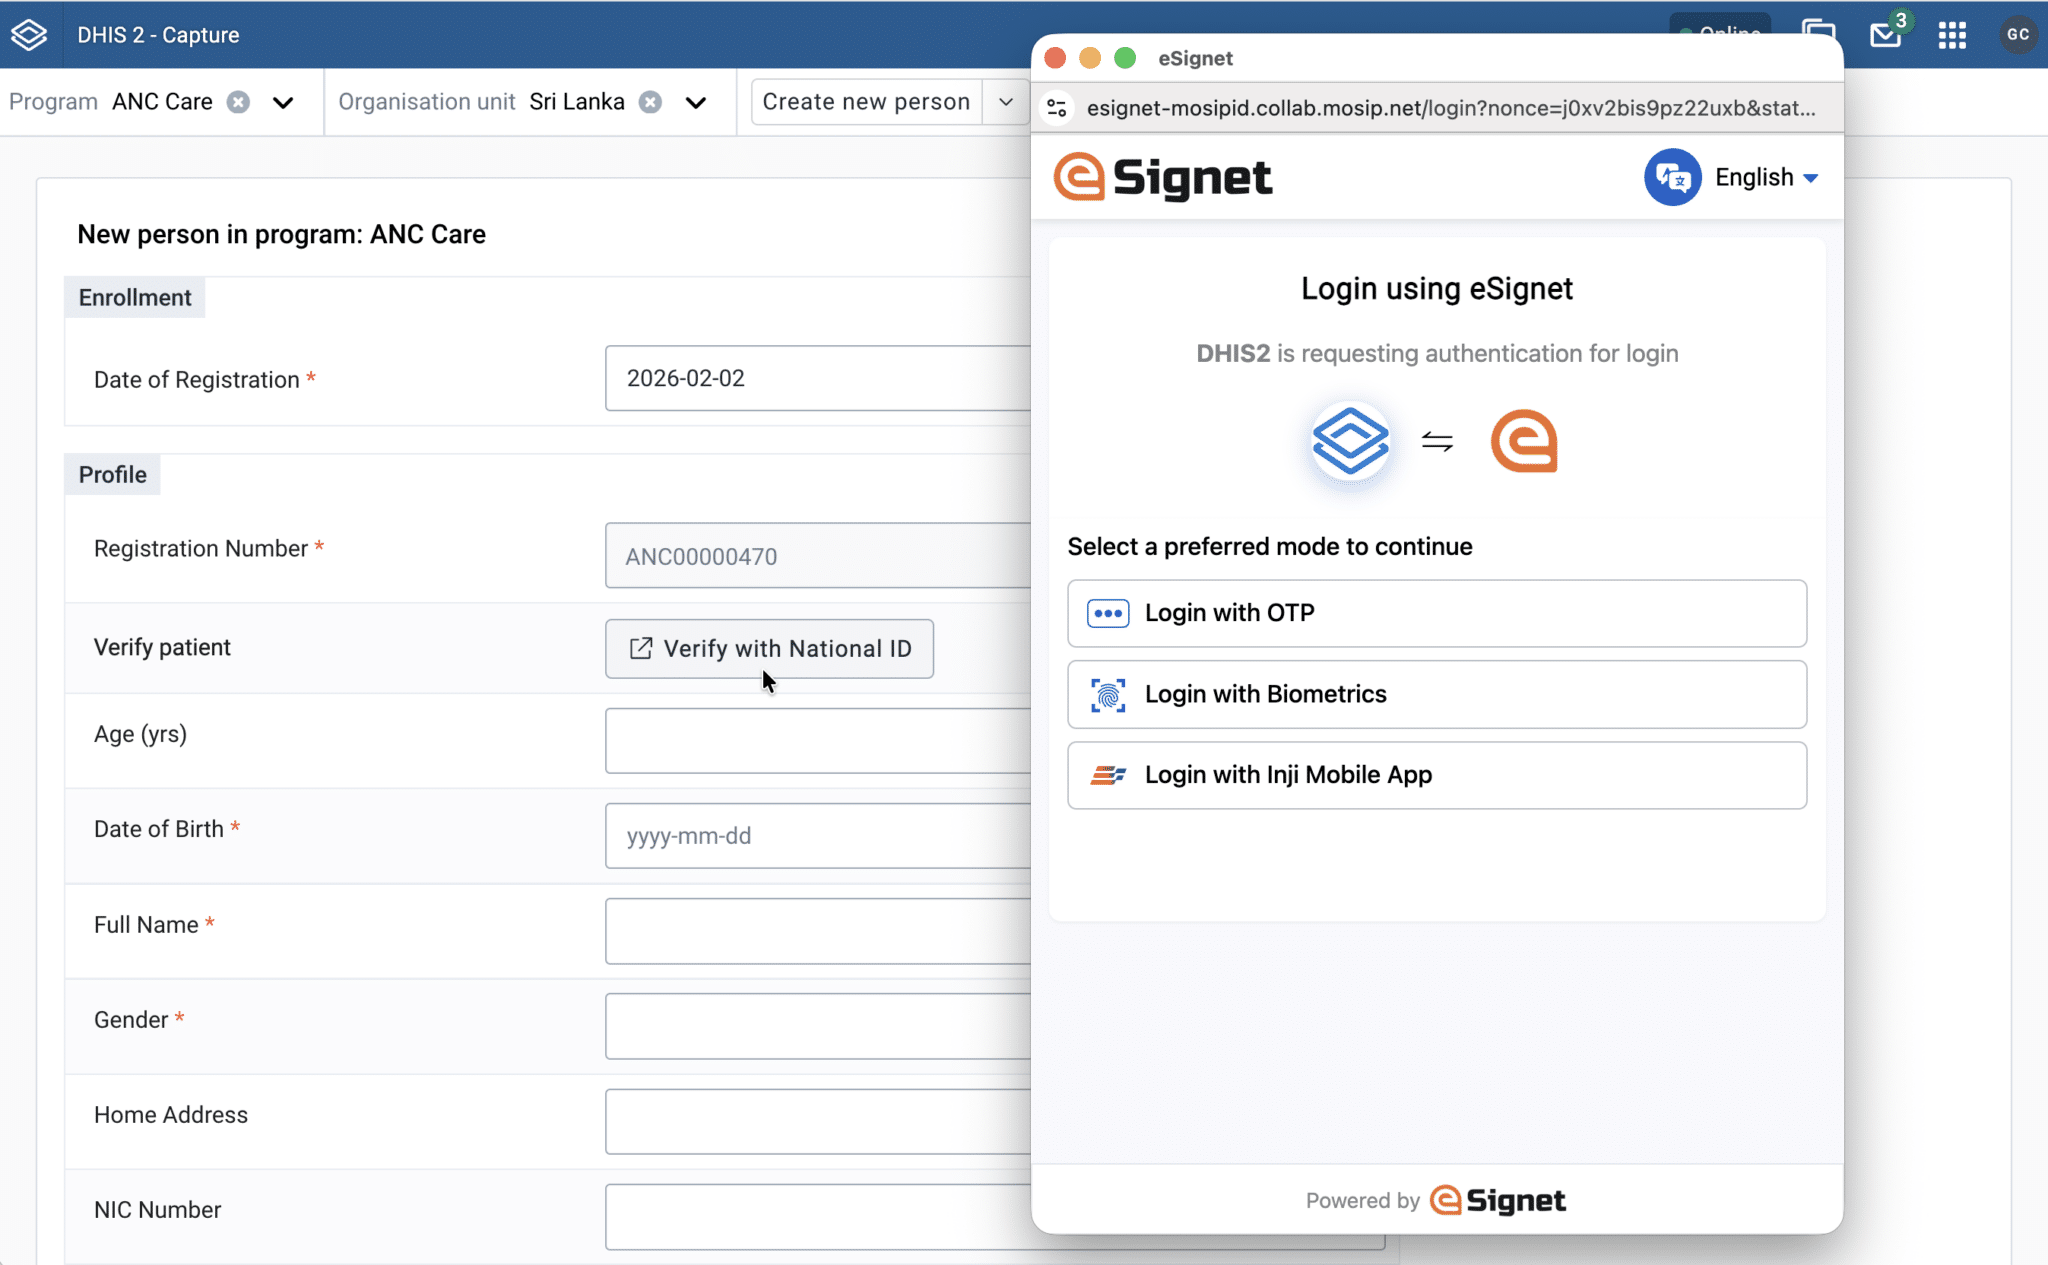Click the interpretations chat icon in header
Image resolution: width=2048 pixels, height=1265 pixels.
click(x=1818, y=28)
